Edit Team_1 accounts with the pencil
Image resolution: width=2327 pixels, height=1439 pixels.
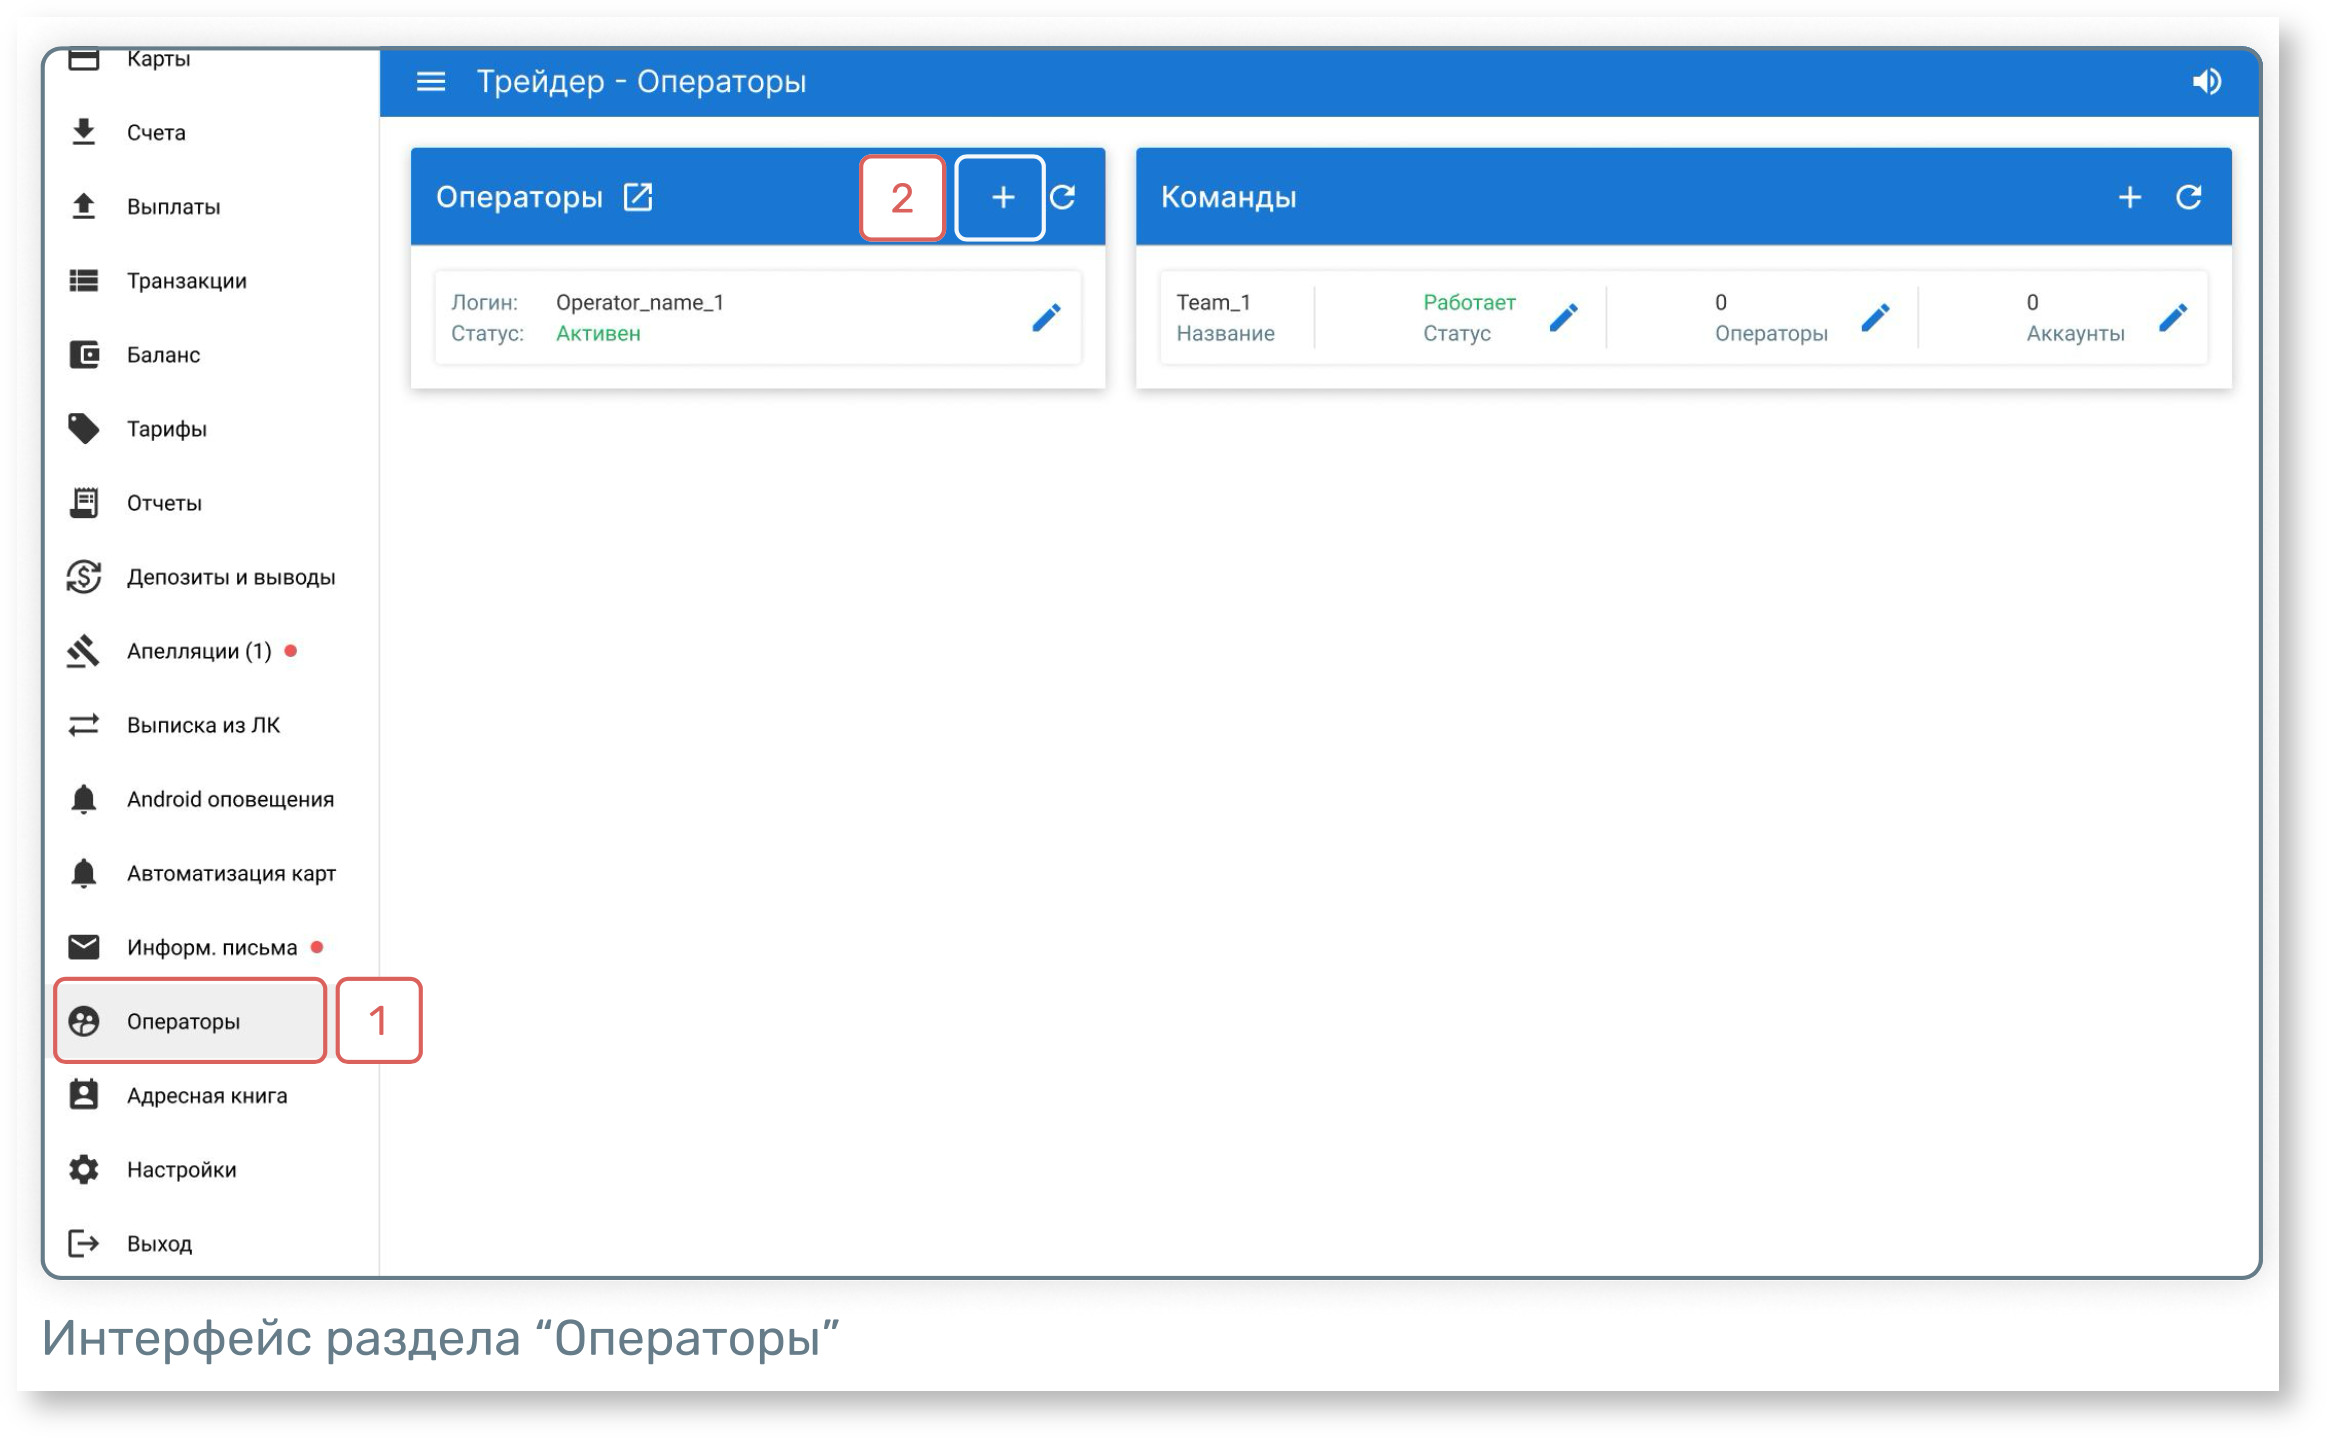[2173, 318]
